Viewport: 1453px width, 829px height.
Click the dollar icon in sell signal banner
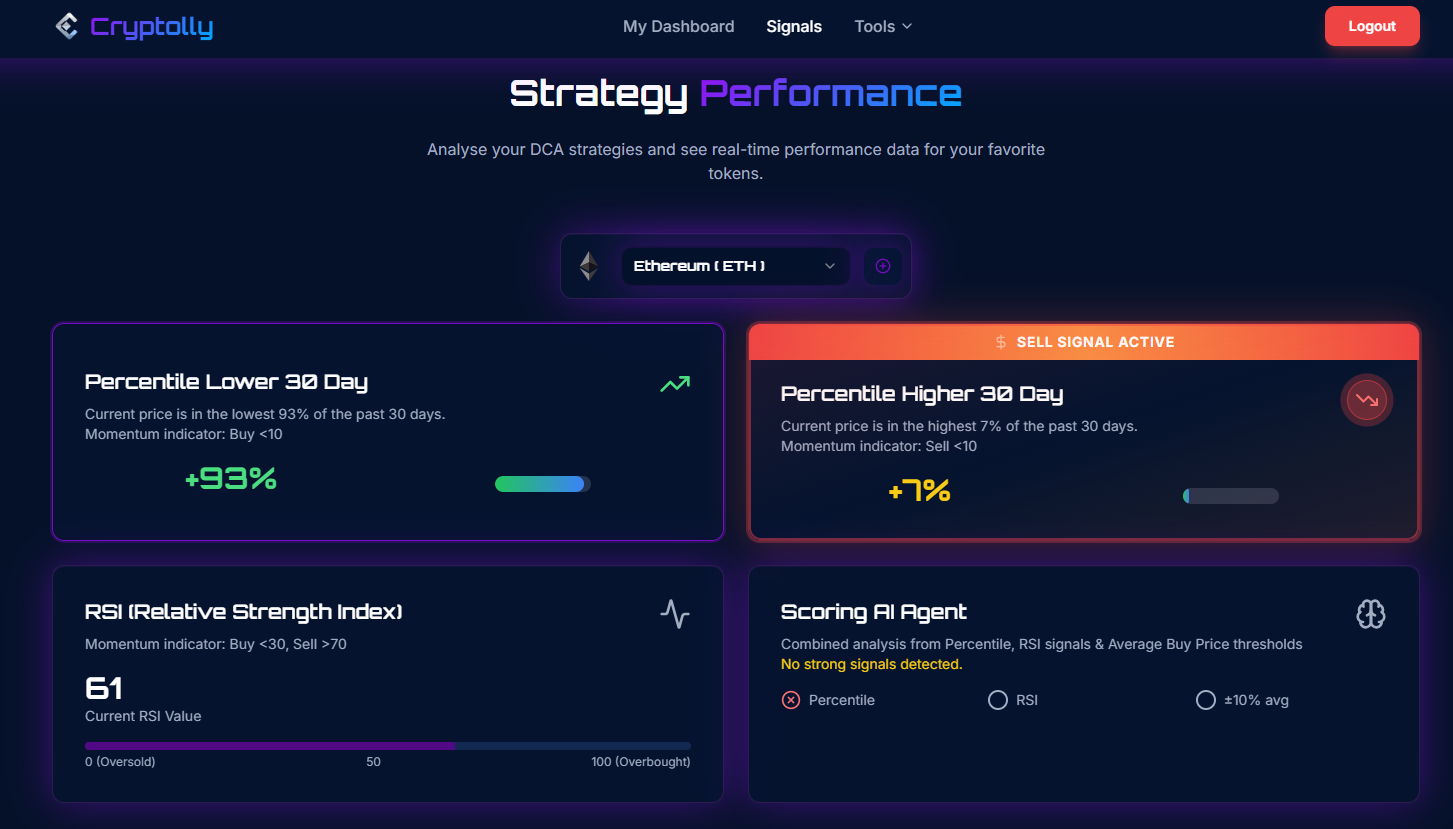(x=1001, y=342)
